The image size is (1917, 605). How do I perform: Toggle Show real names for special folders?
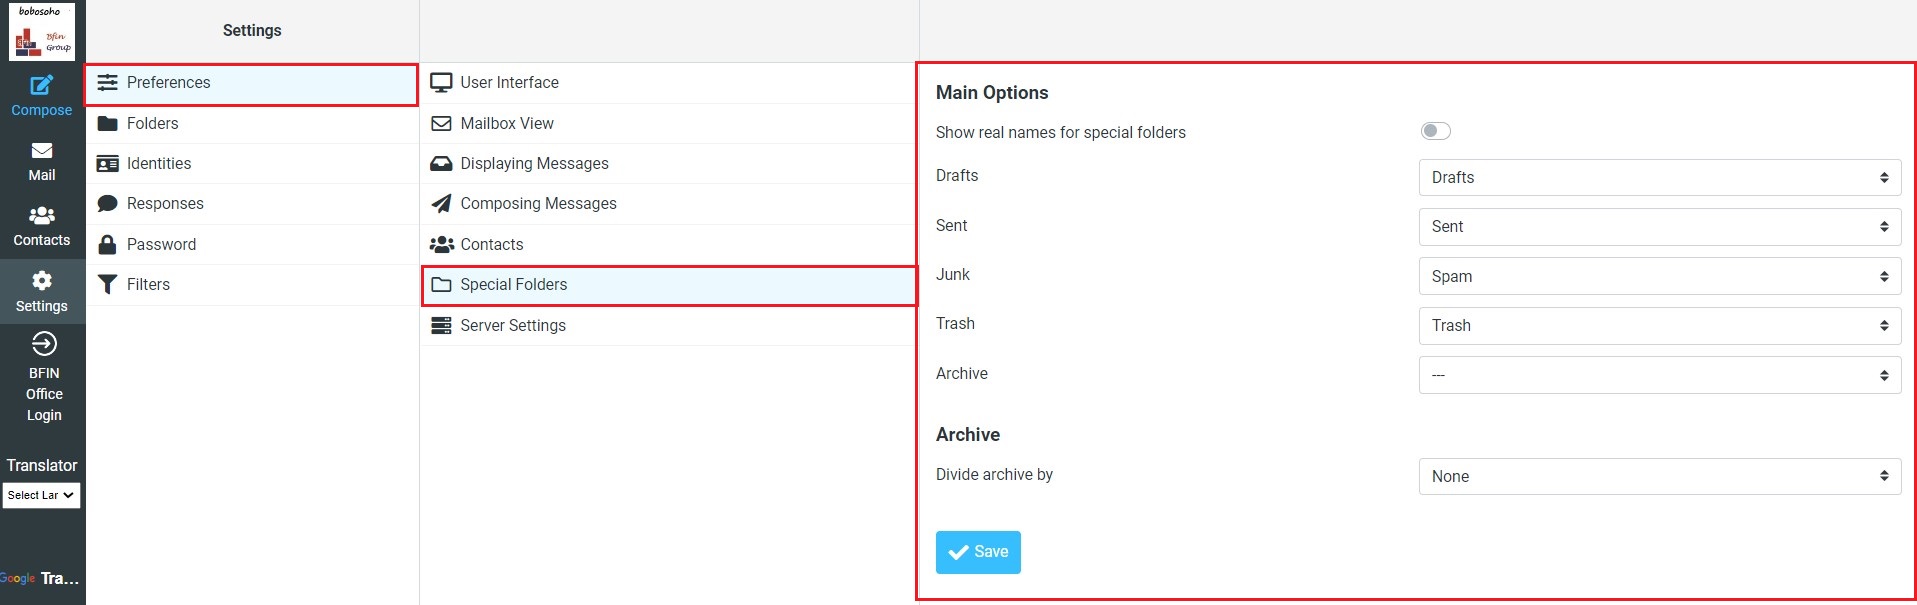[1435, 132]
